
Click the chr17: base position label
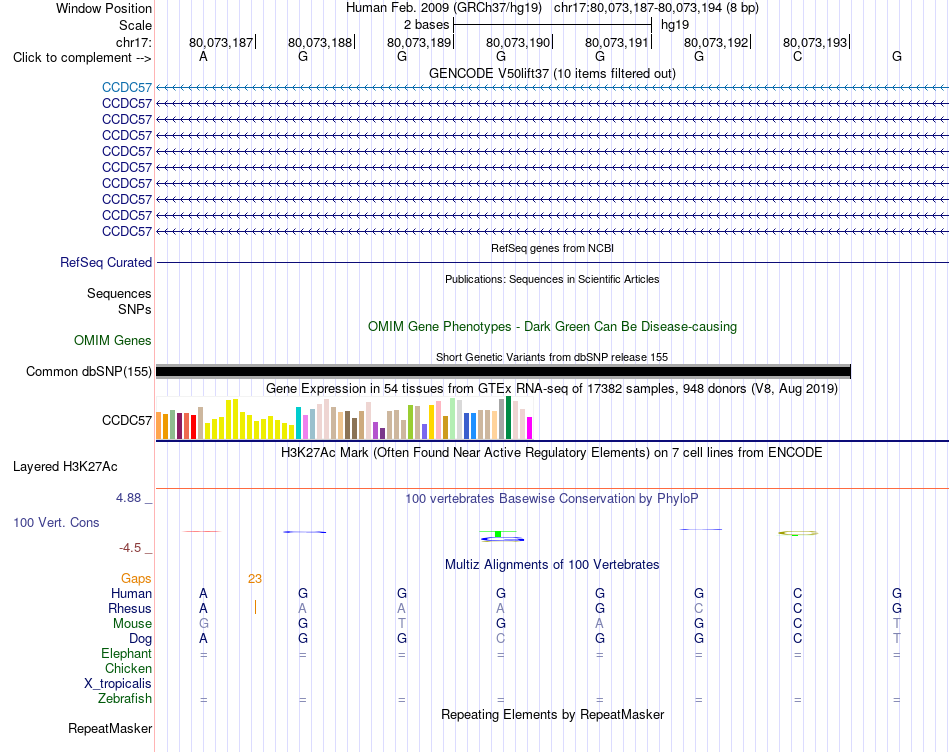click(133, 42)
